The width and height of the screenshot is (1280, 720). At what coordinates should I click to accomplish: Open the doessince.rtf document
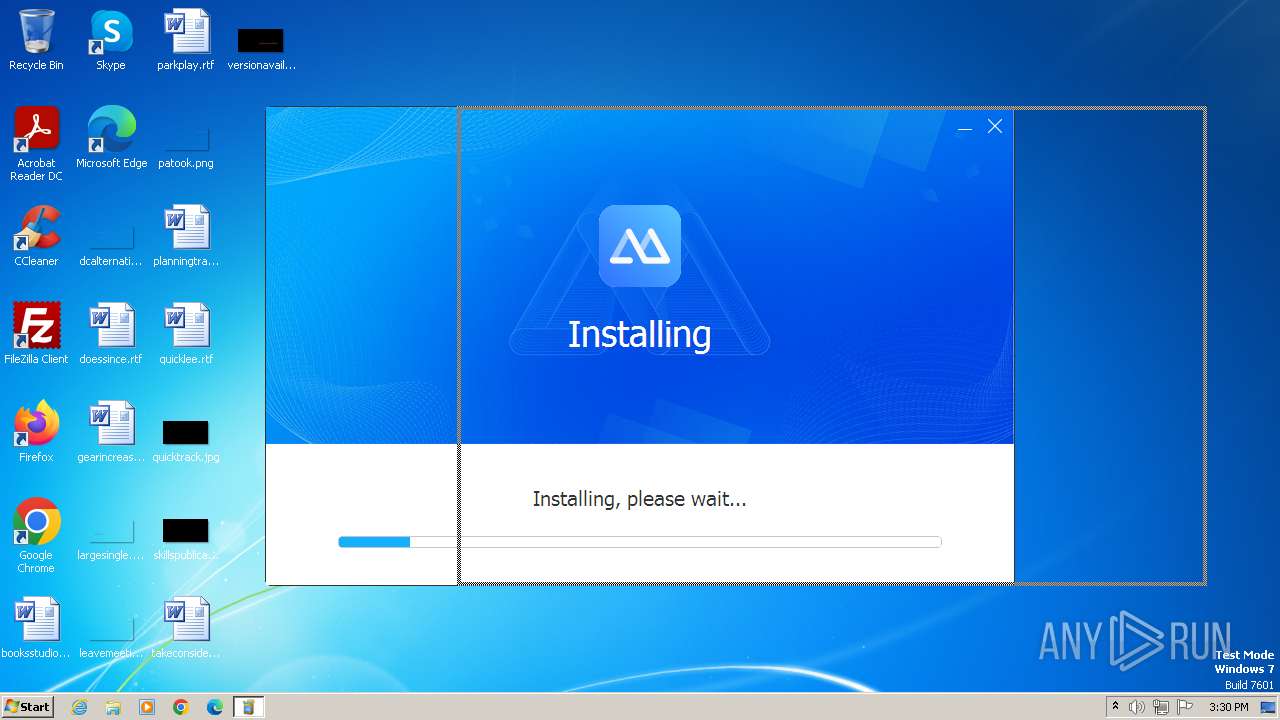click(111, 334)
